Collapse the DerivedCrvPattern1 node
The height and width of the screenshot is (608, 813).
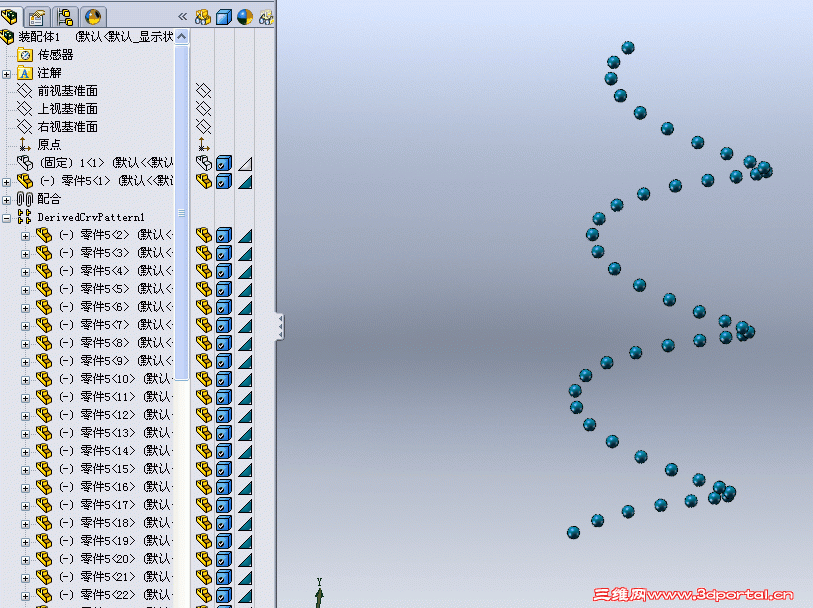pyautogui.click(x=7, y=218)
